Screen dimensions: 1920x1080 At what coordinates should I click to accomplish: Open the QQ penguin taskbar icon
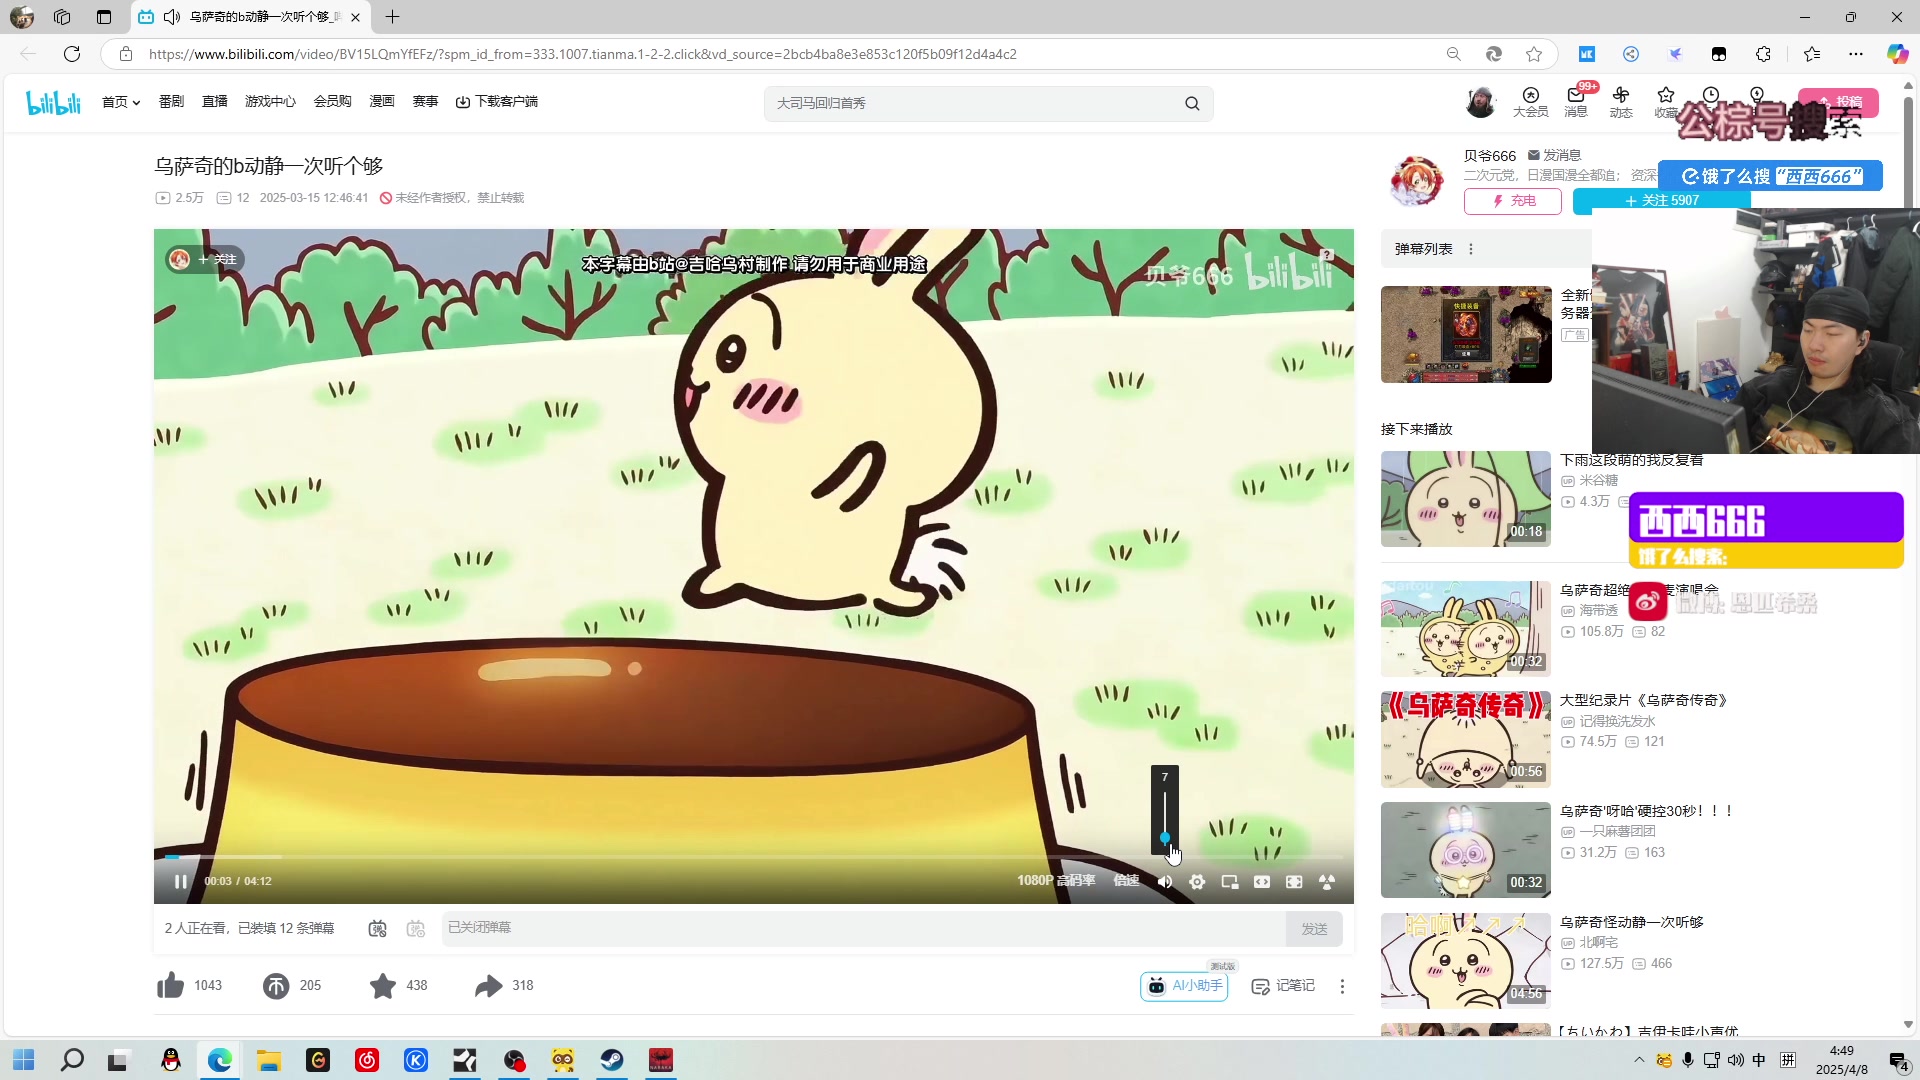[x=171, y=1060]
